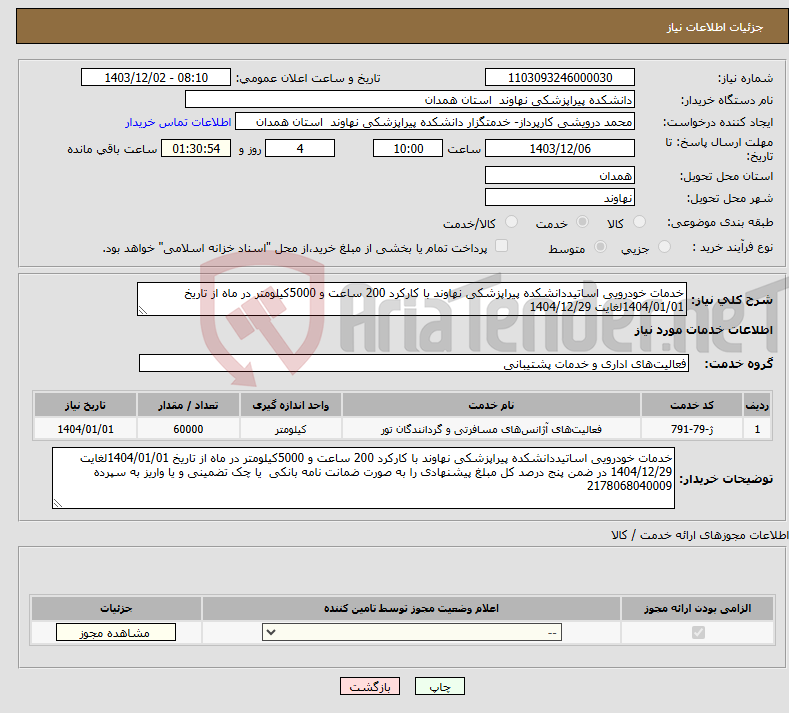Click the row number cell 1
This screenshot has height=713, width=789.
pyautogui.click(x=757, y=429)
